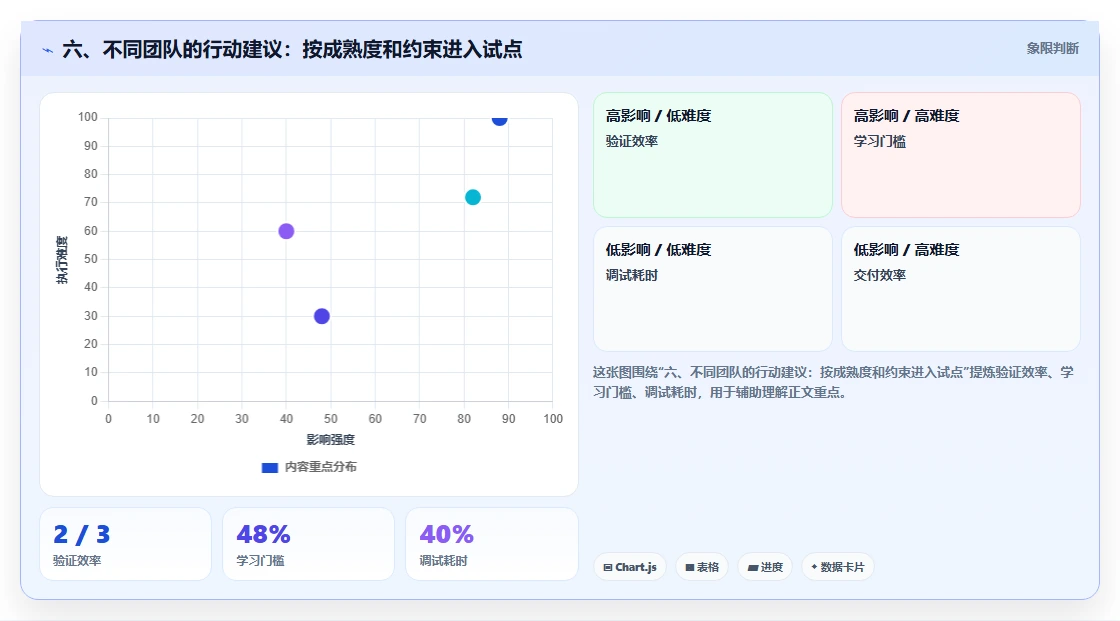The width and height of the screenshot is (1120, 621).
Task: Toggle the 内容重点分布 legend label
Action: click(321, 467)
